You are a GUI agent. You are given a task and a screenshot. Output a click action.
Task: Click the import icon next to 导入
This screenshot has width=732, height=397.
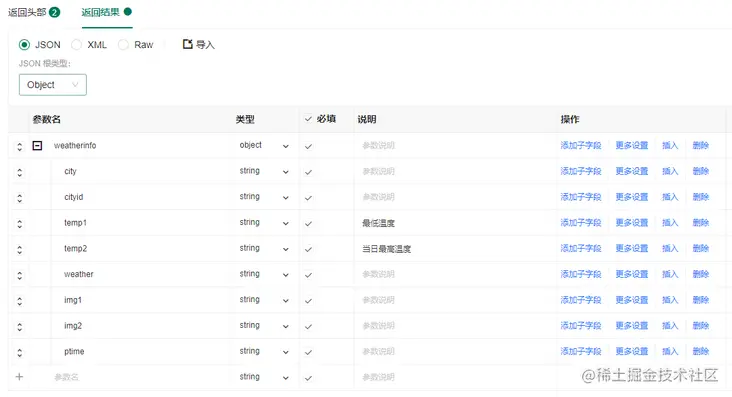[187, 44]
